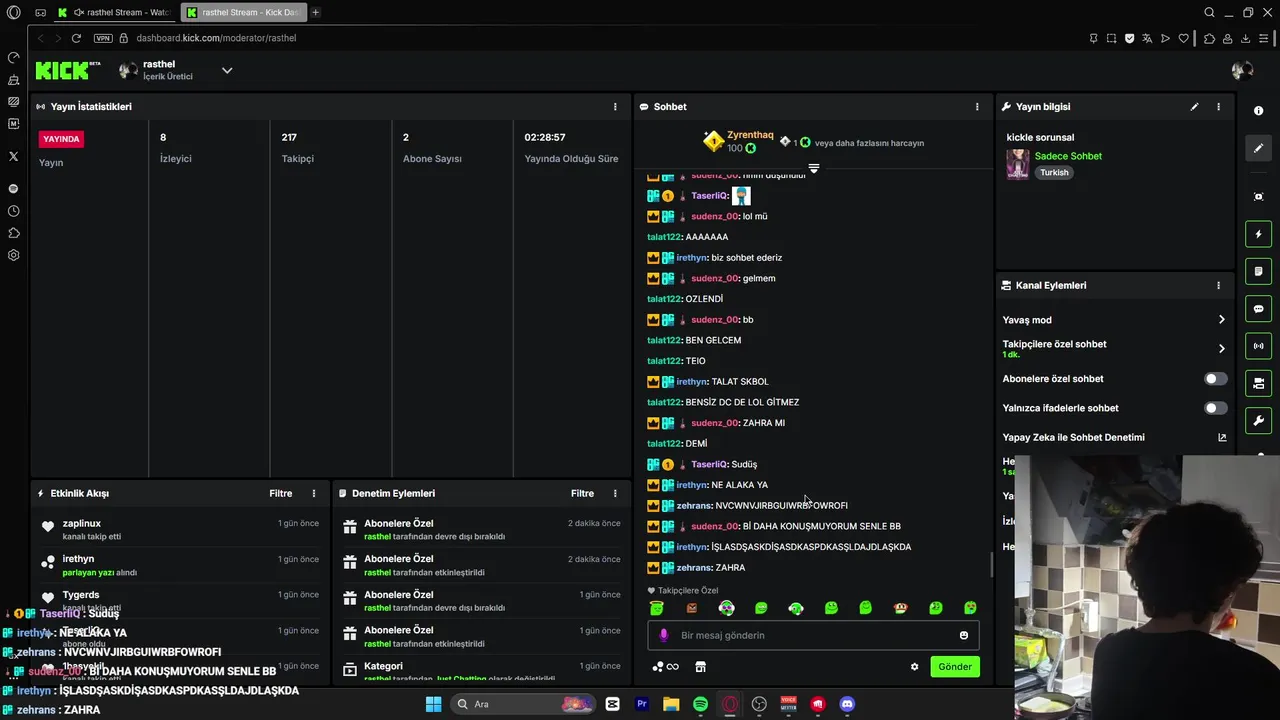This screenshot has width=1280, height=720.
Task: Click the taskbar search box Ara
Action: point(523,704)
